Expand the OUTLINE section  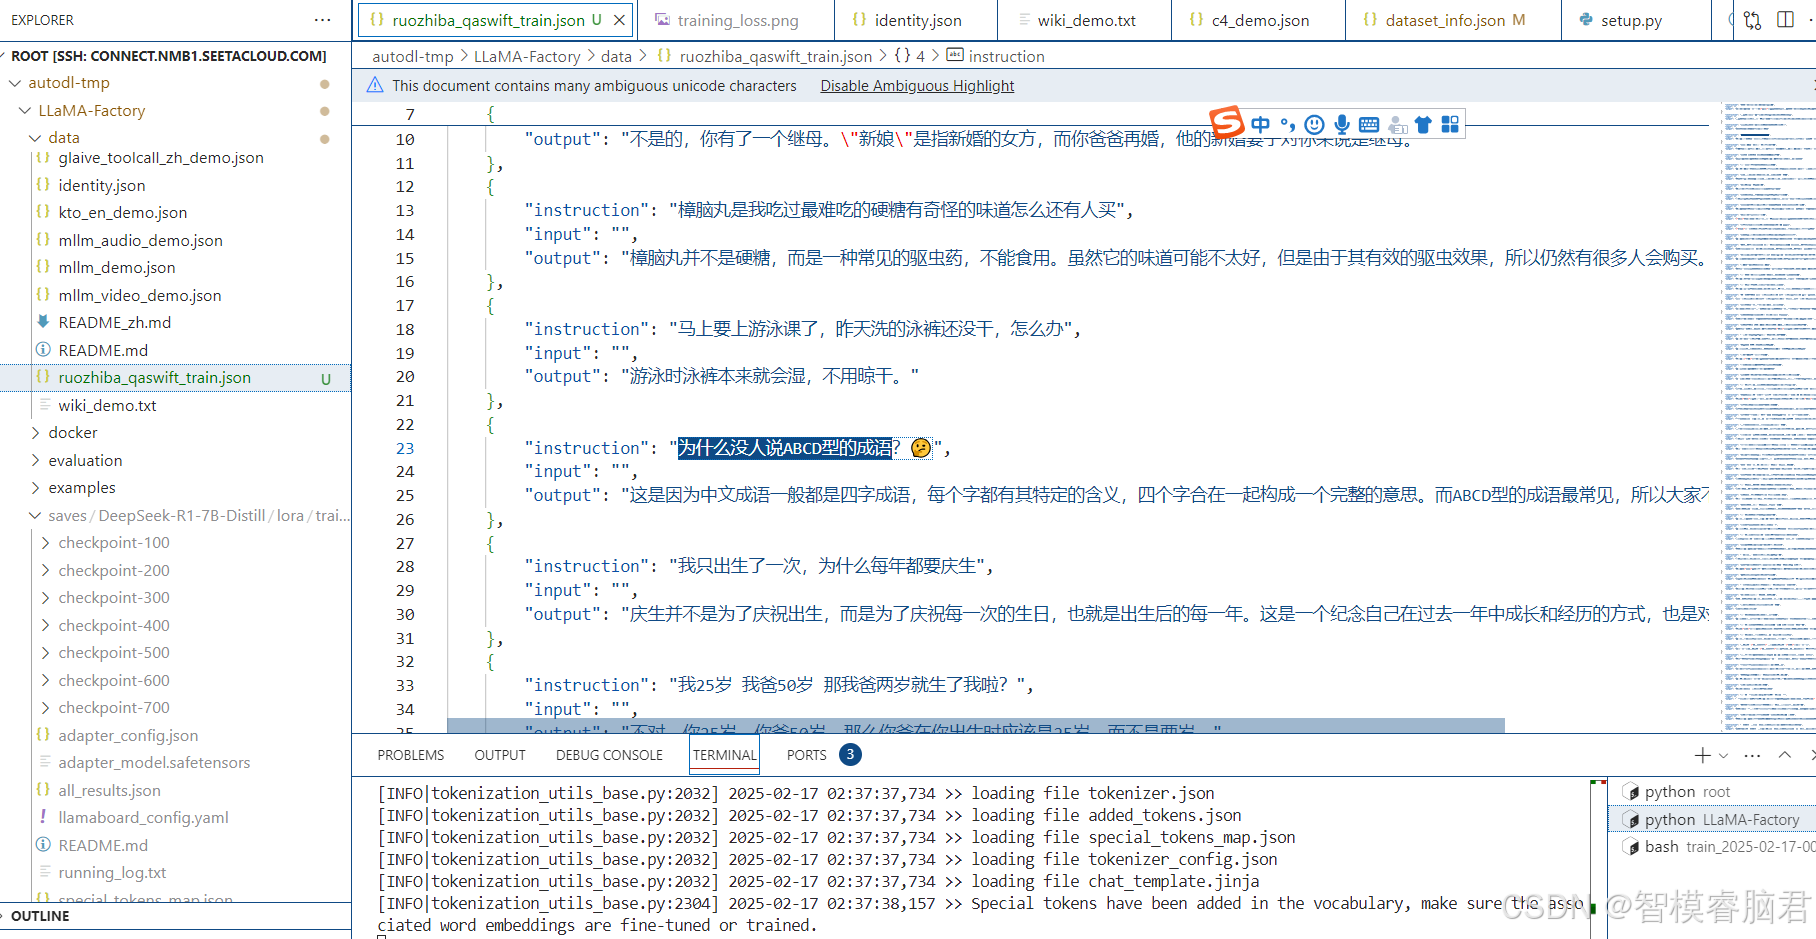(x=175, y=916)
